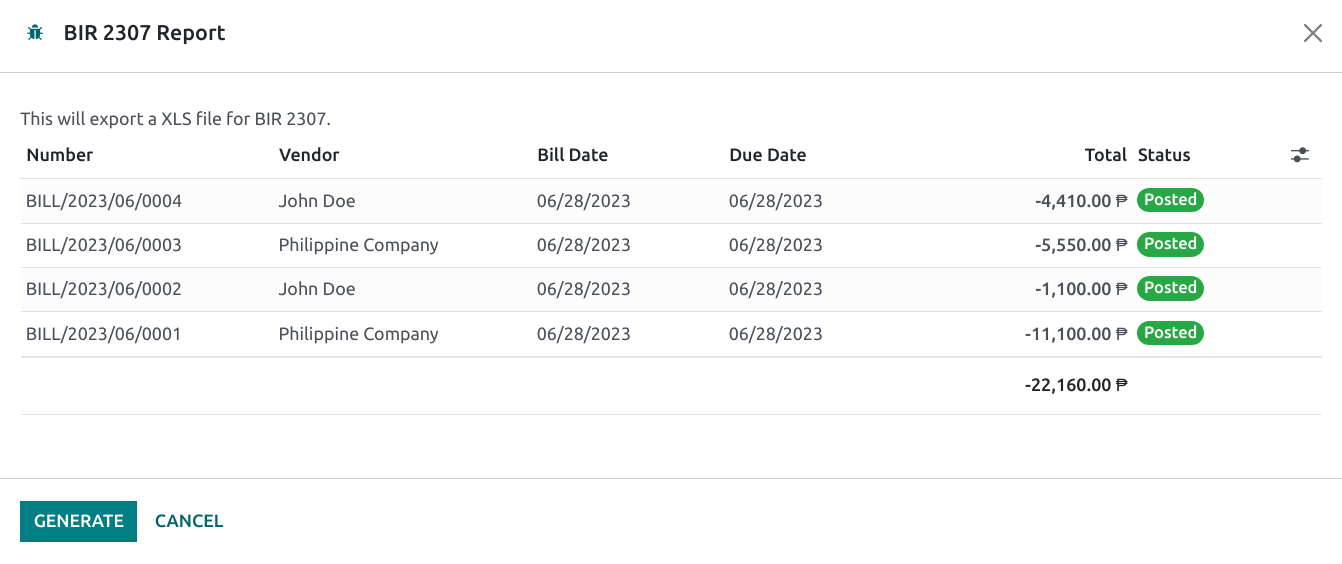Click Posted badge on bill 0004
Screen dimensions: 1342x564
tap(1170, 200)
